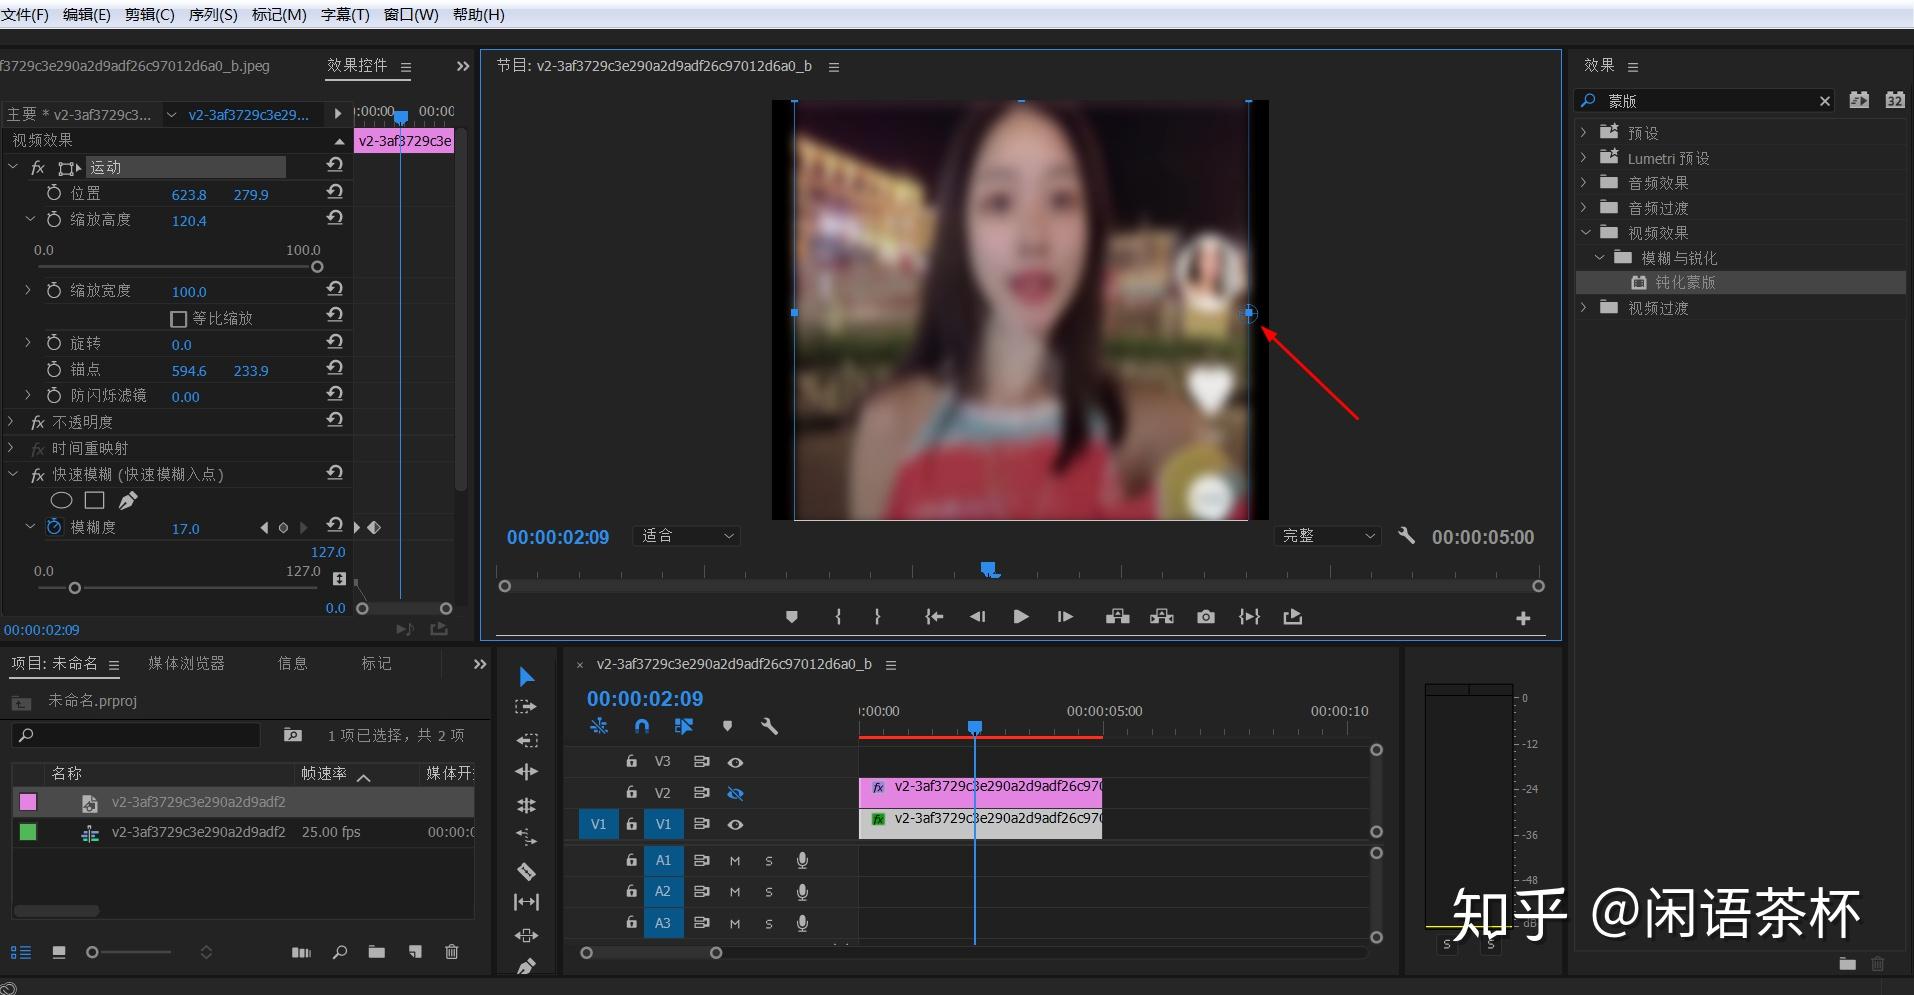Open the 适合 zoom level dropdown
The image size is (1914, 995).
(686, 536)
